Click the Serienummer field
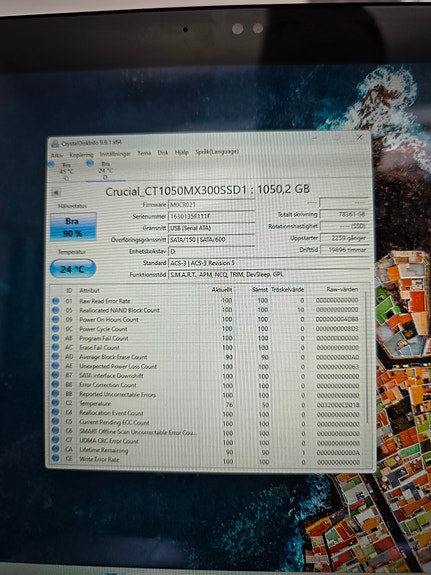This screenshot has width=431, height=575. (x=211, y=216)
